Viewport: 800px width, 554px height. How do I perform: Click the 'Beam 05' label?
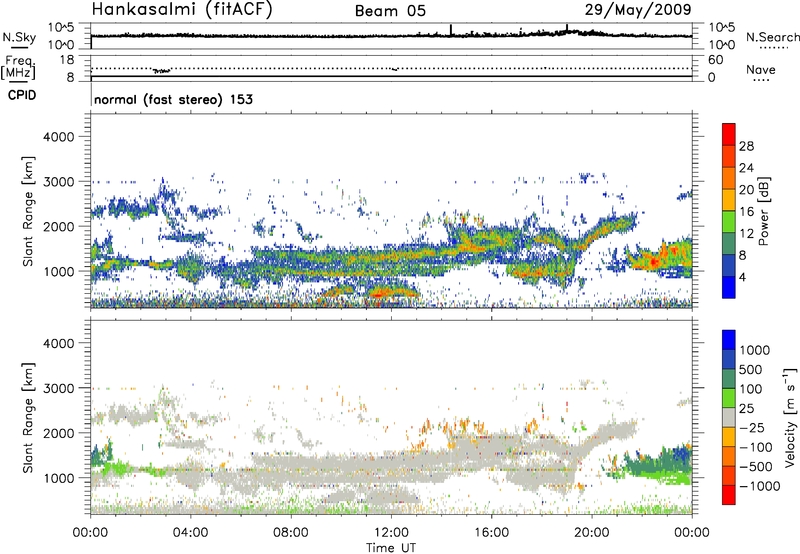[390, 11]
